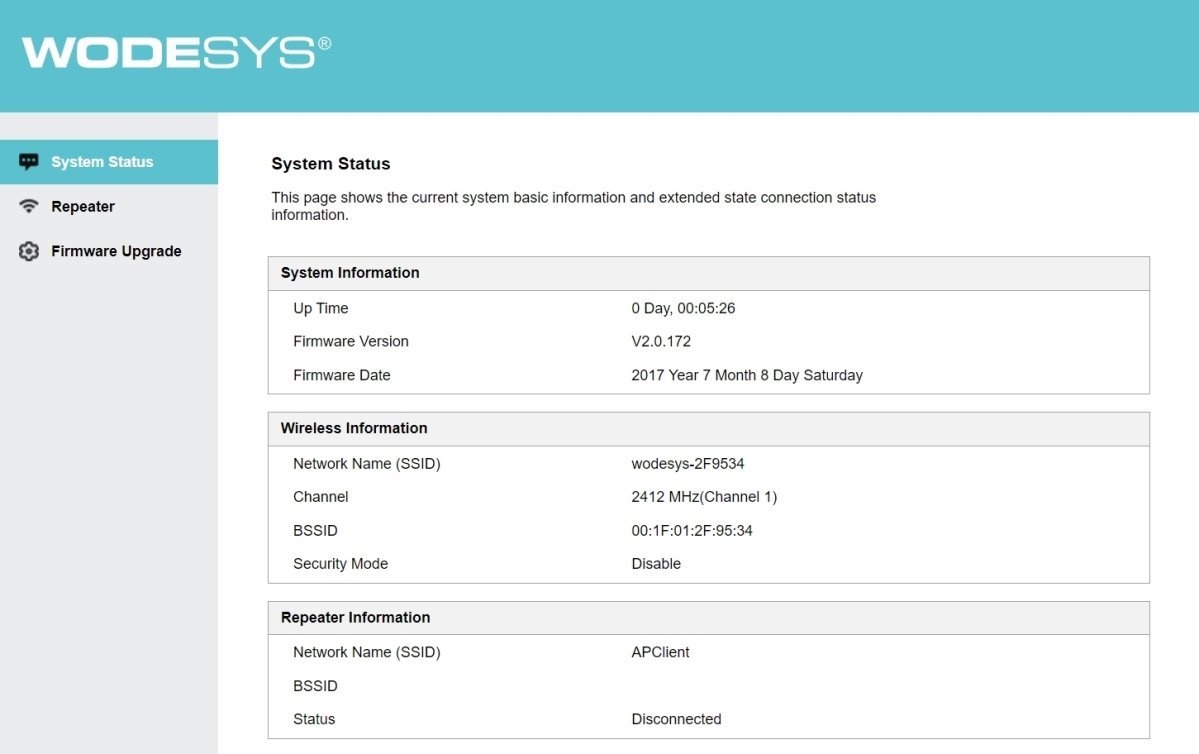1199x754 pixels.
Task: Open the Repeater menu item
Action: [x=83, y=207]
